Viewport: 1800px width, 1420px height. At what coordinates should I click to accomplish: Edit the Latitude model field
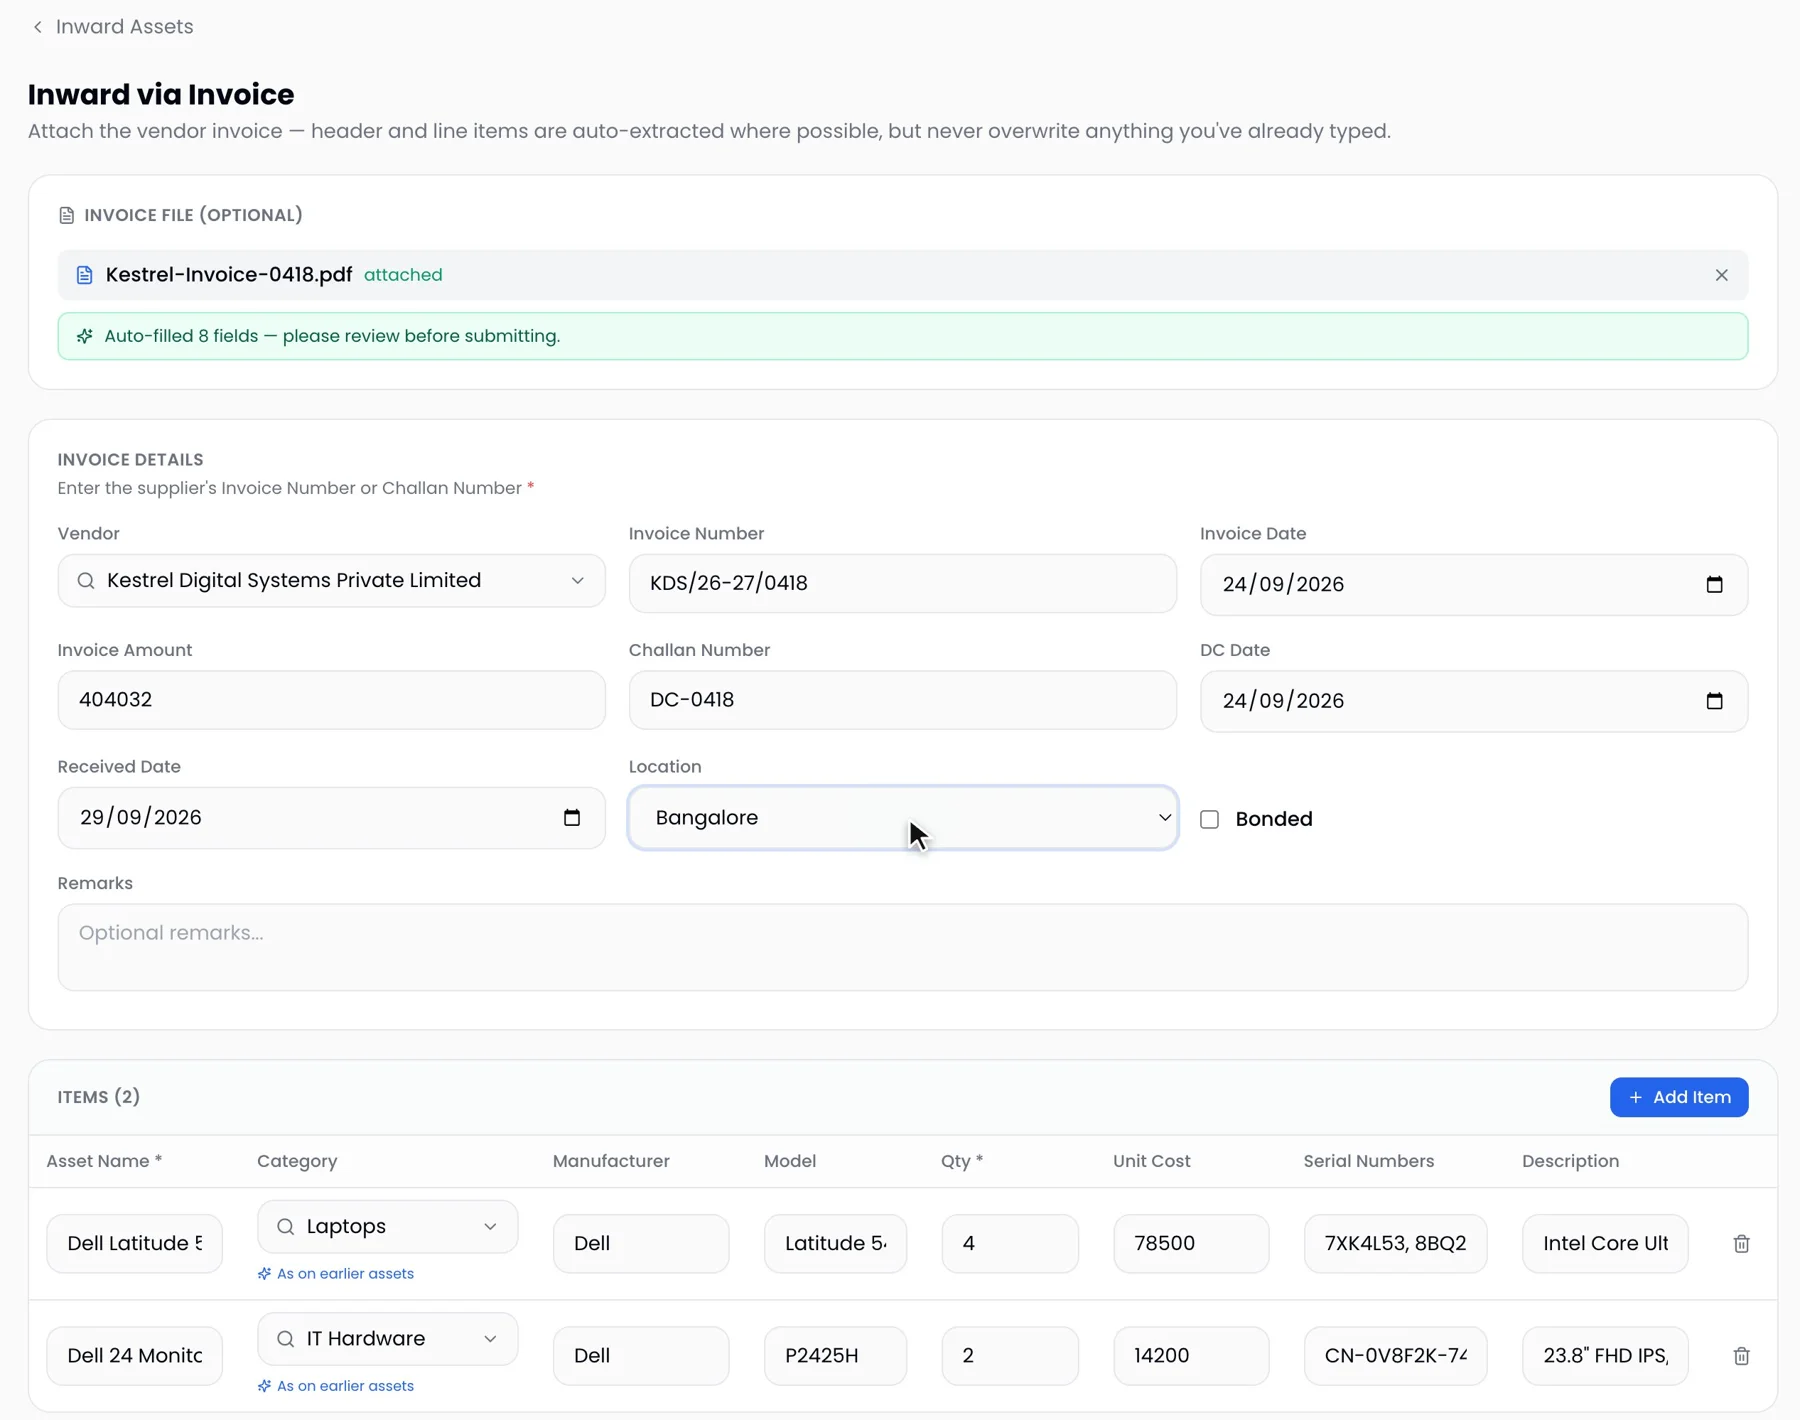[835, 1244]
